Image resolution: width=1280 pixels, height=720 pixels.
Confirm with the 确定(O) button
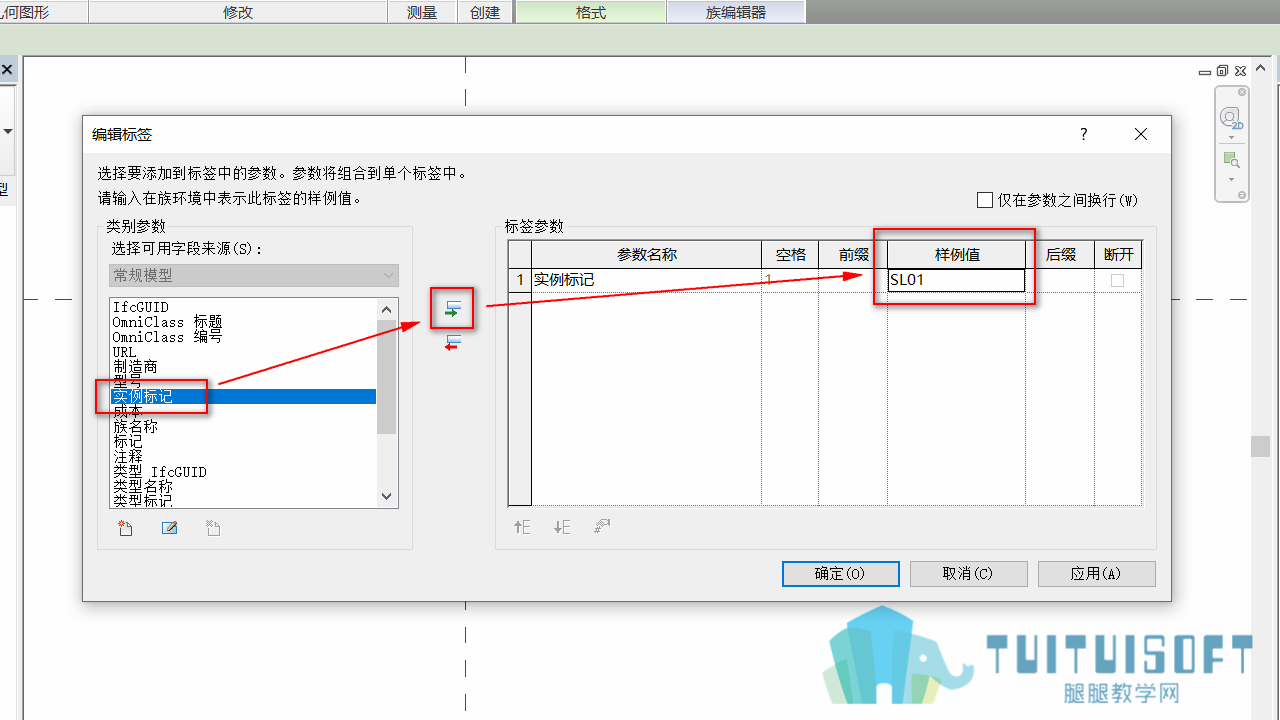coord(840,573)
